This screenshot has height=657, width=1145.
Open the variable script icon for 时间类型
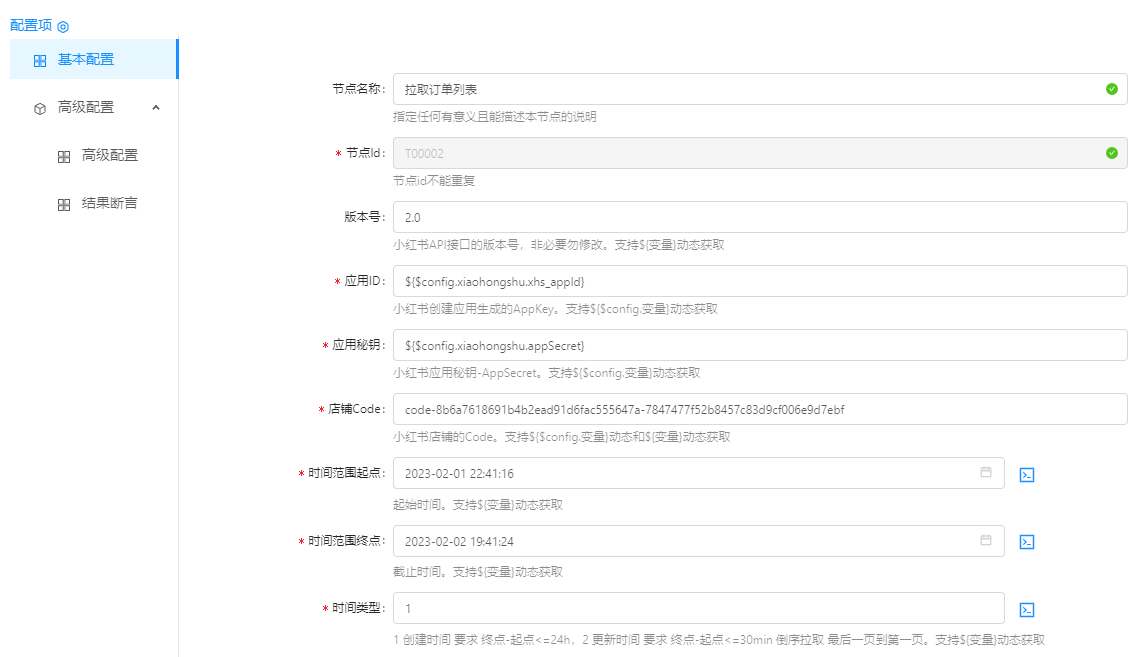1026,610
